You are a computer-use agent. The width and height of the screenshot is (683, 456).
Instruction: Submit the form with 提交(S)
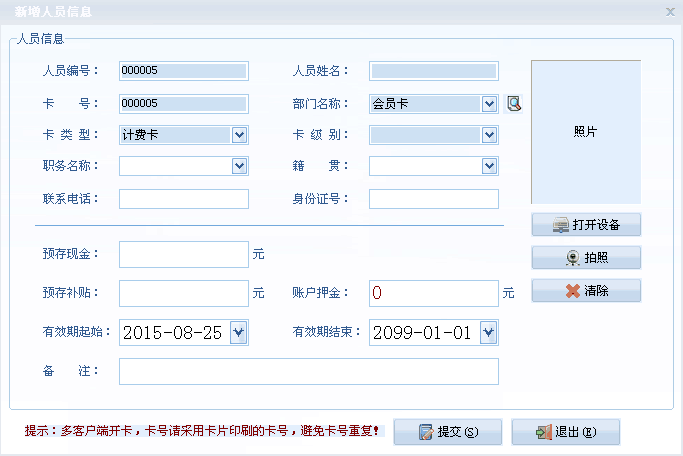pos(447,432)
